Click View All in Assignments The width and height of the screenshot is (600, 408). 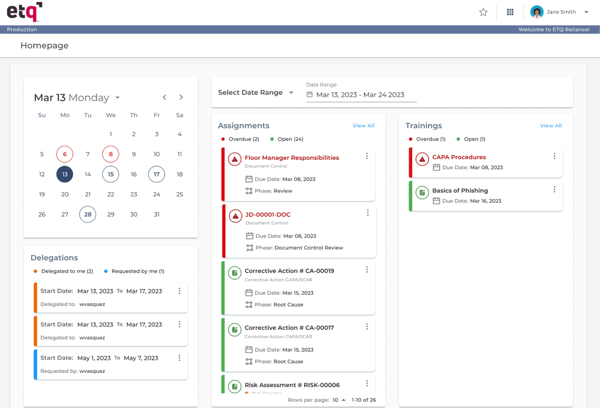coord(363,126)
